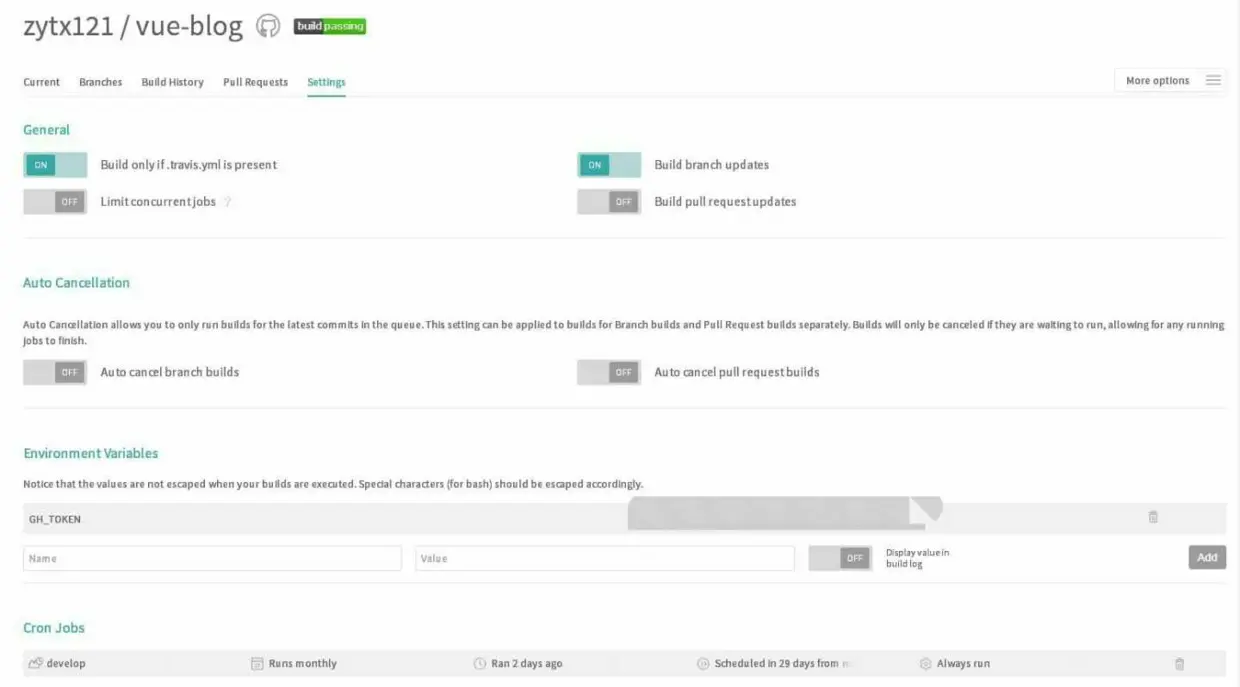Click the gear icon beside Always run
Viewport: 1240px width, 687px height.
click(925, 663)
